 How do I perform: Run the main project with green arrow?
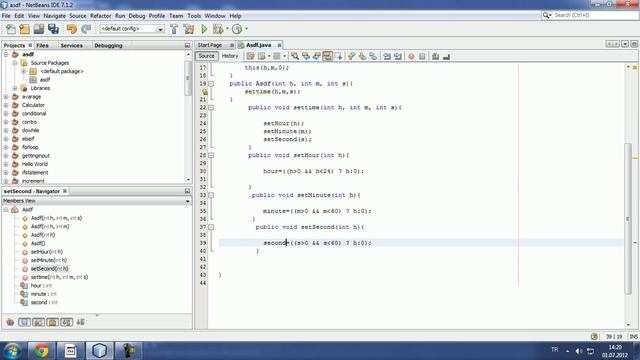pyautogui.click(x=204, y=29)
